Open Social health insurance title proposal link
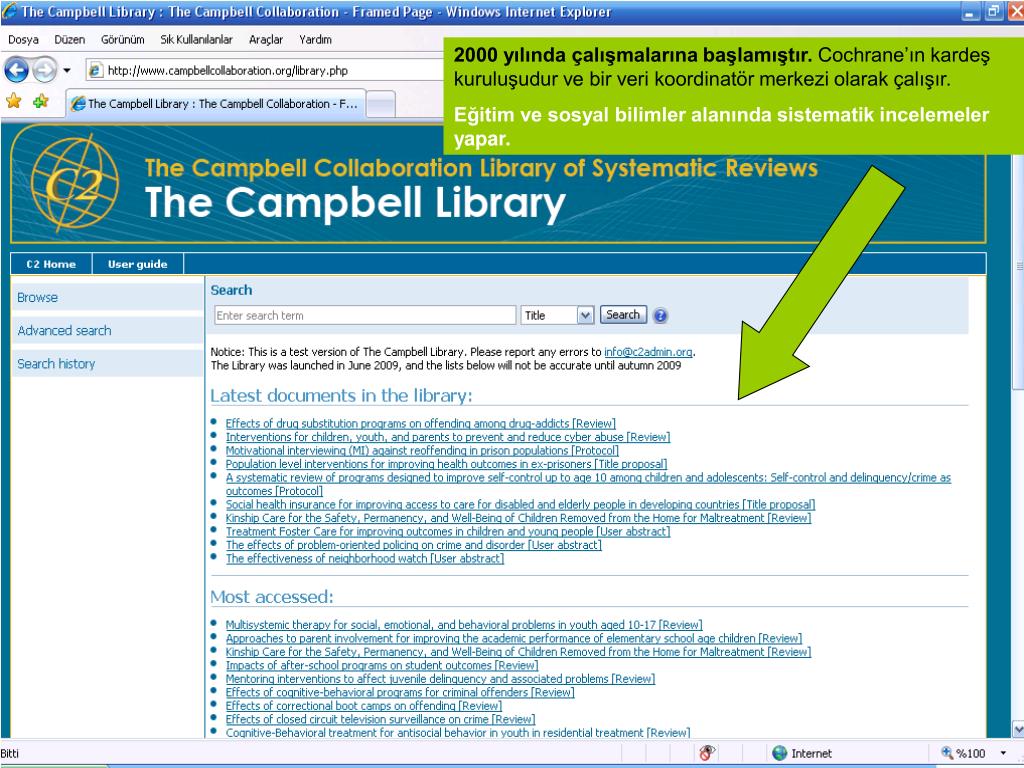Image resolution: width=1024 pixels, height=768 pixels. tap(520, 505)
